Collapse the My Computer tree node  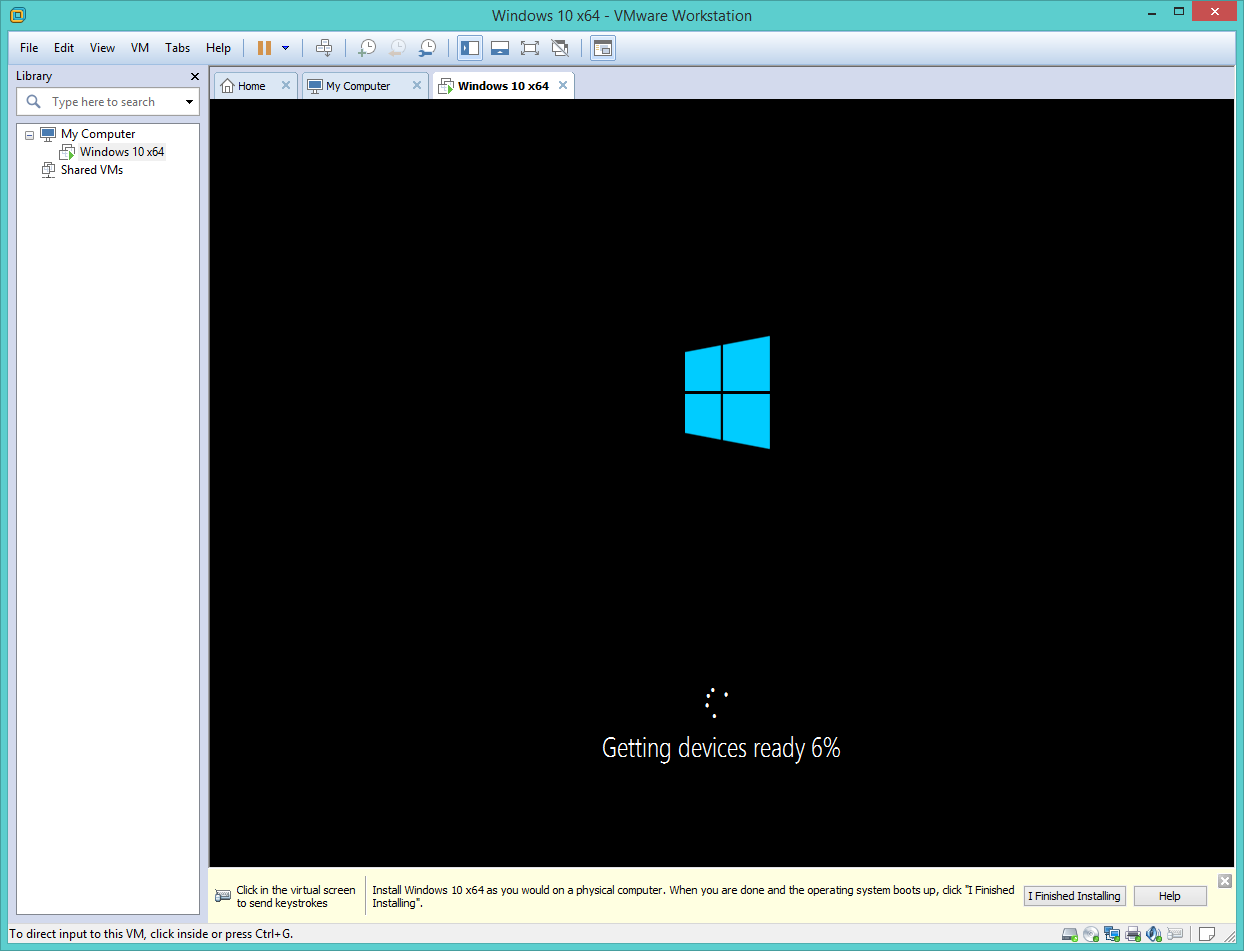pos(29,135)
